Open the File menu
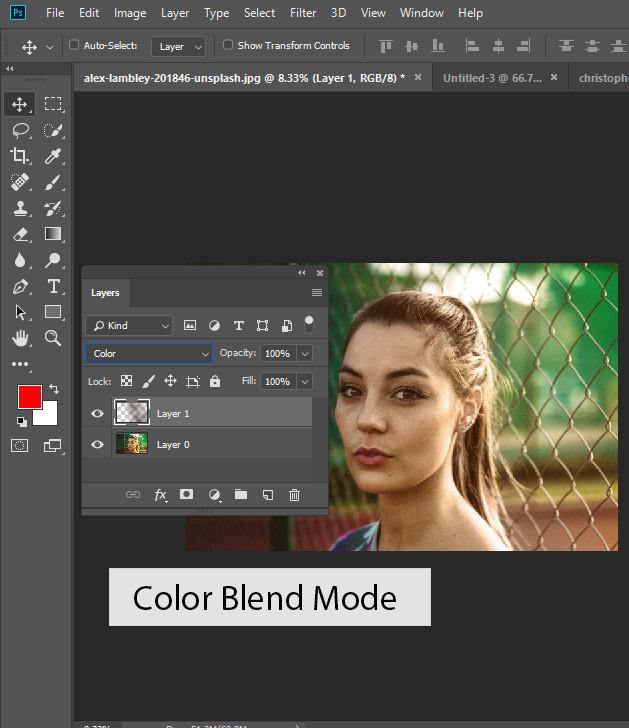The height and width of the screenshot is (728, 629). (x=55, y=13)
